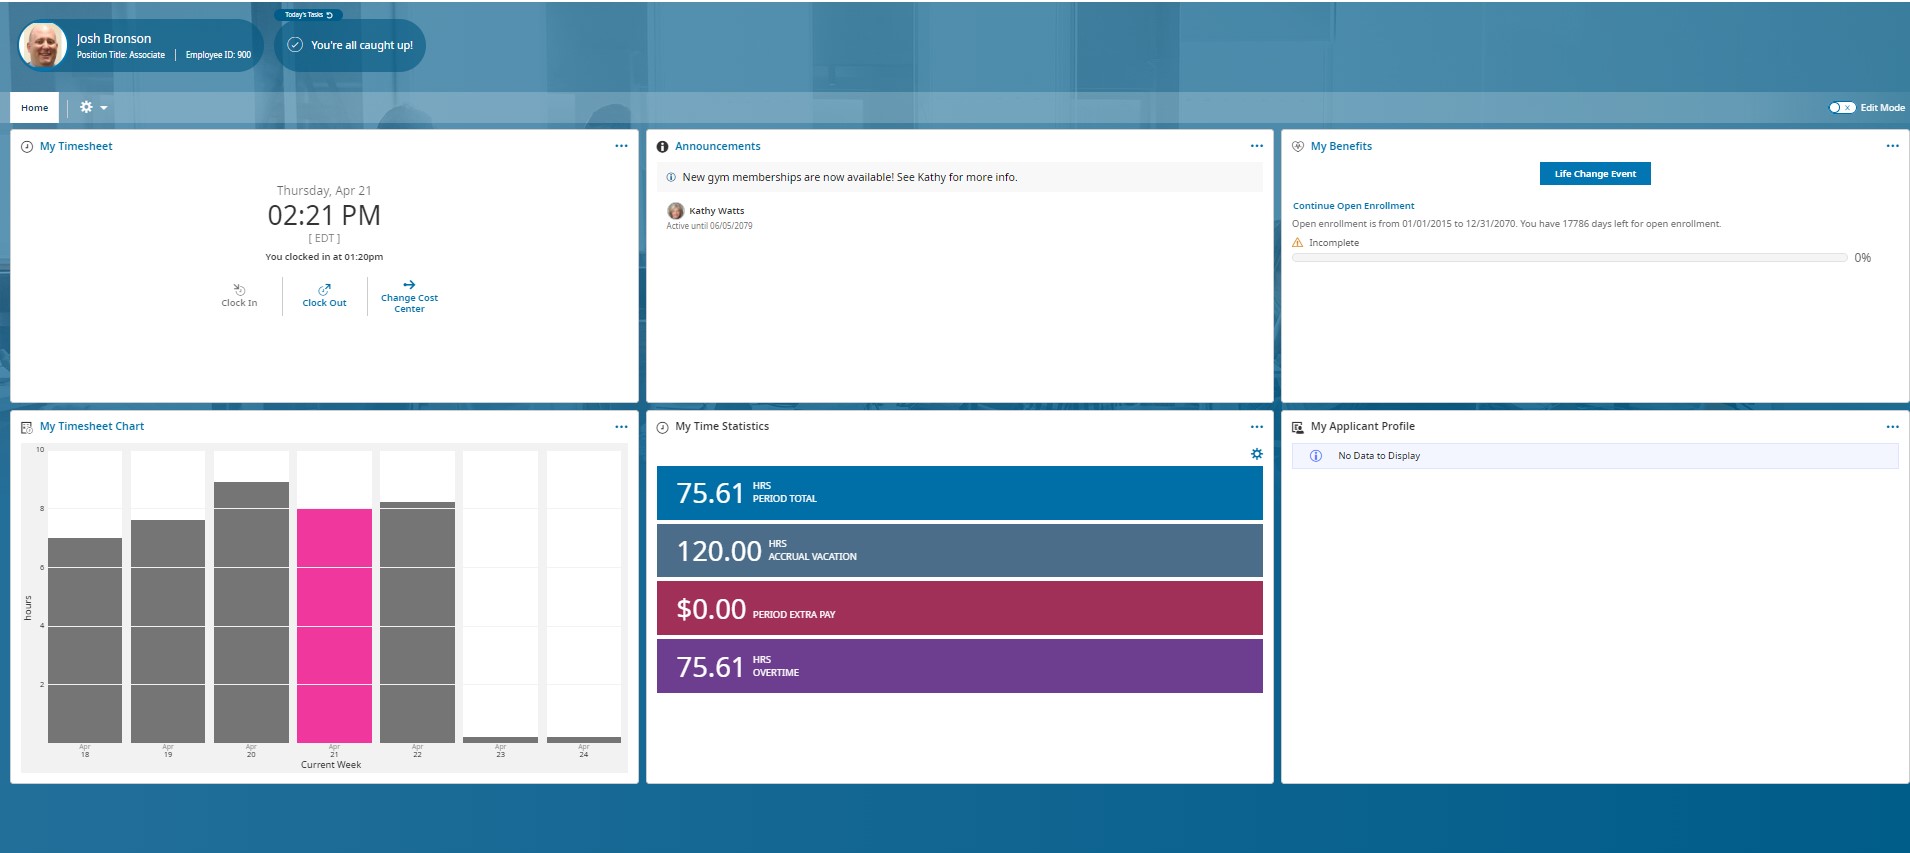The image size is (1910, 853).
Task: Open the dashboard gear dropdown menu
Action: 92,107
